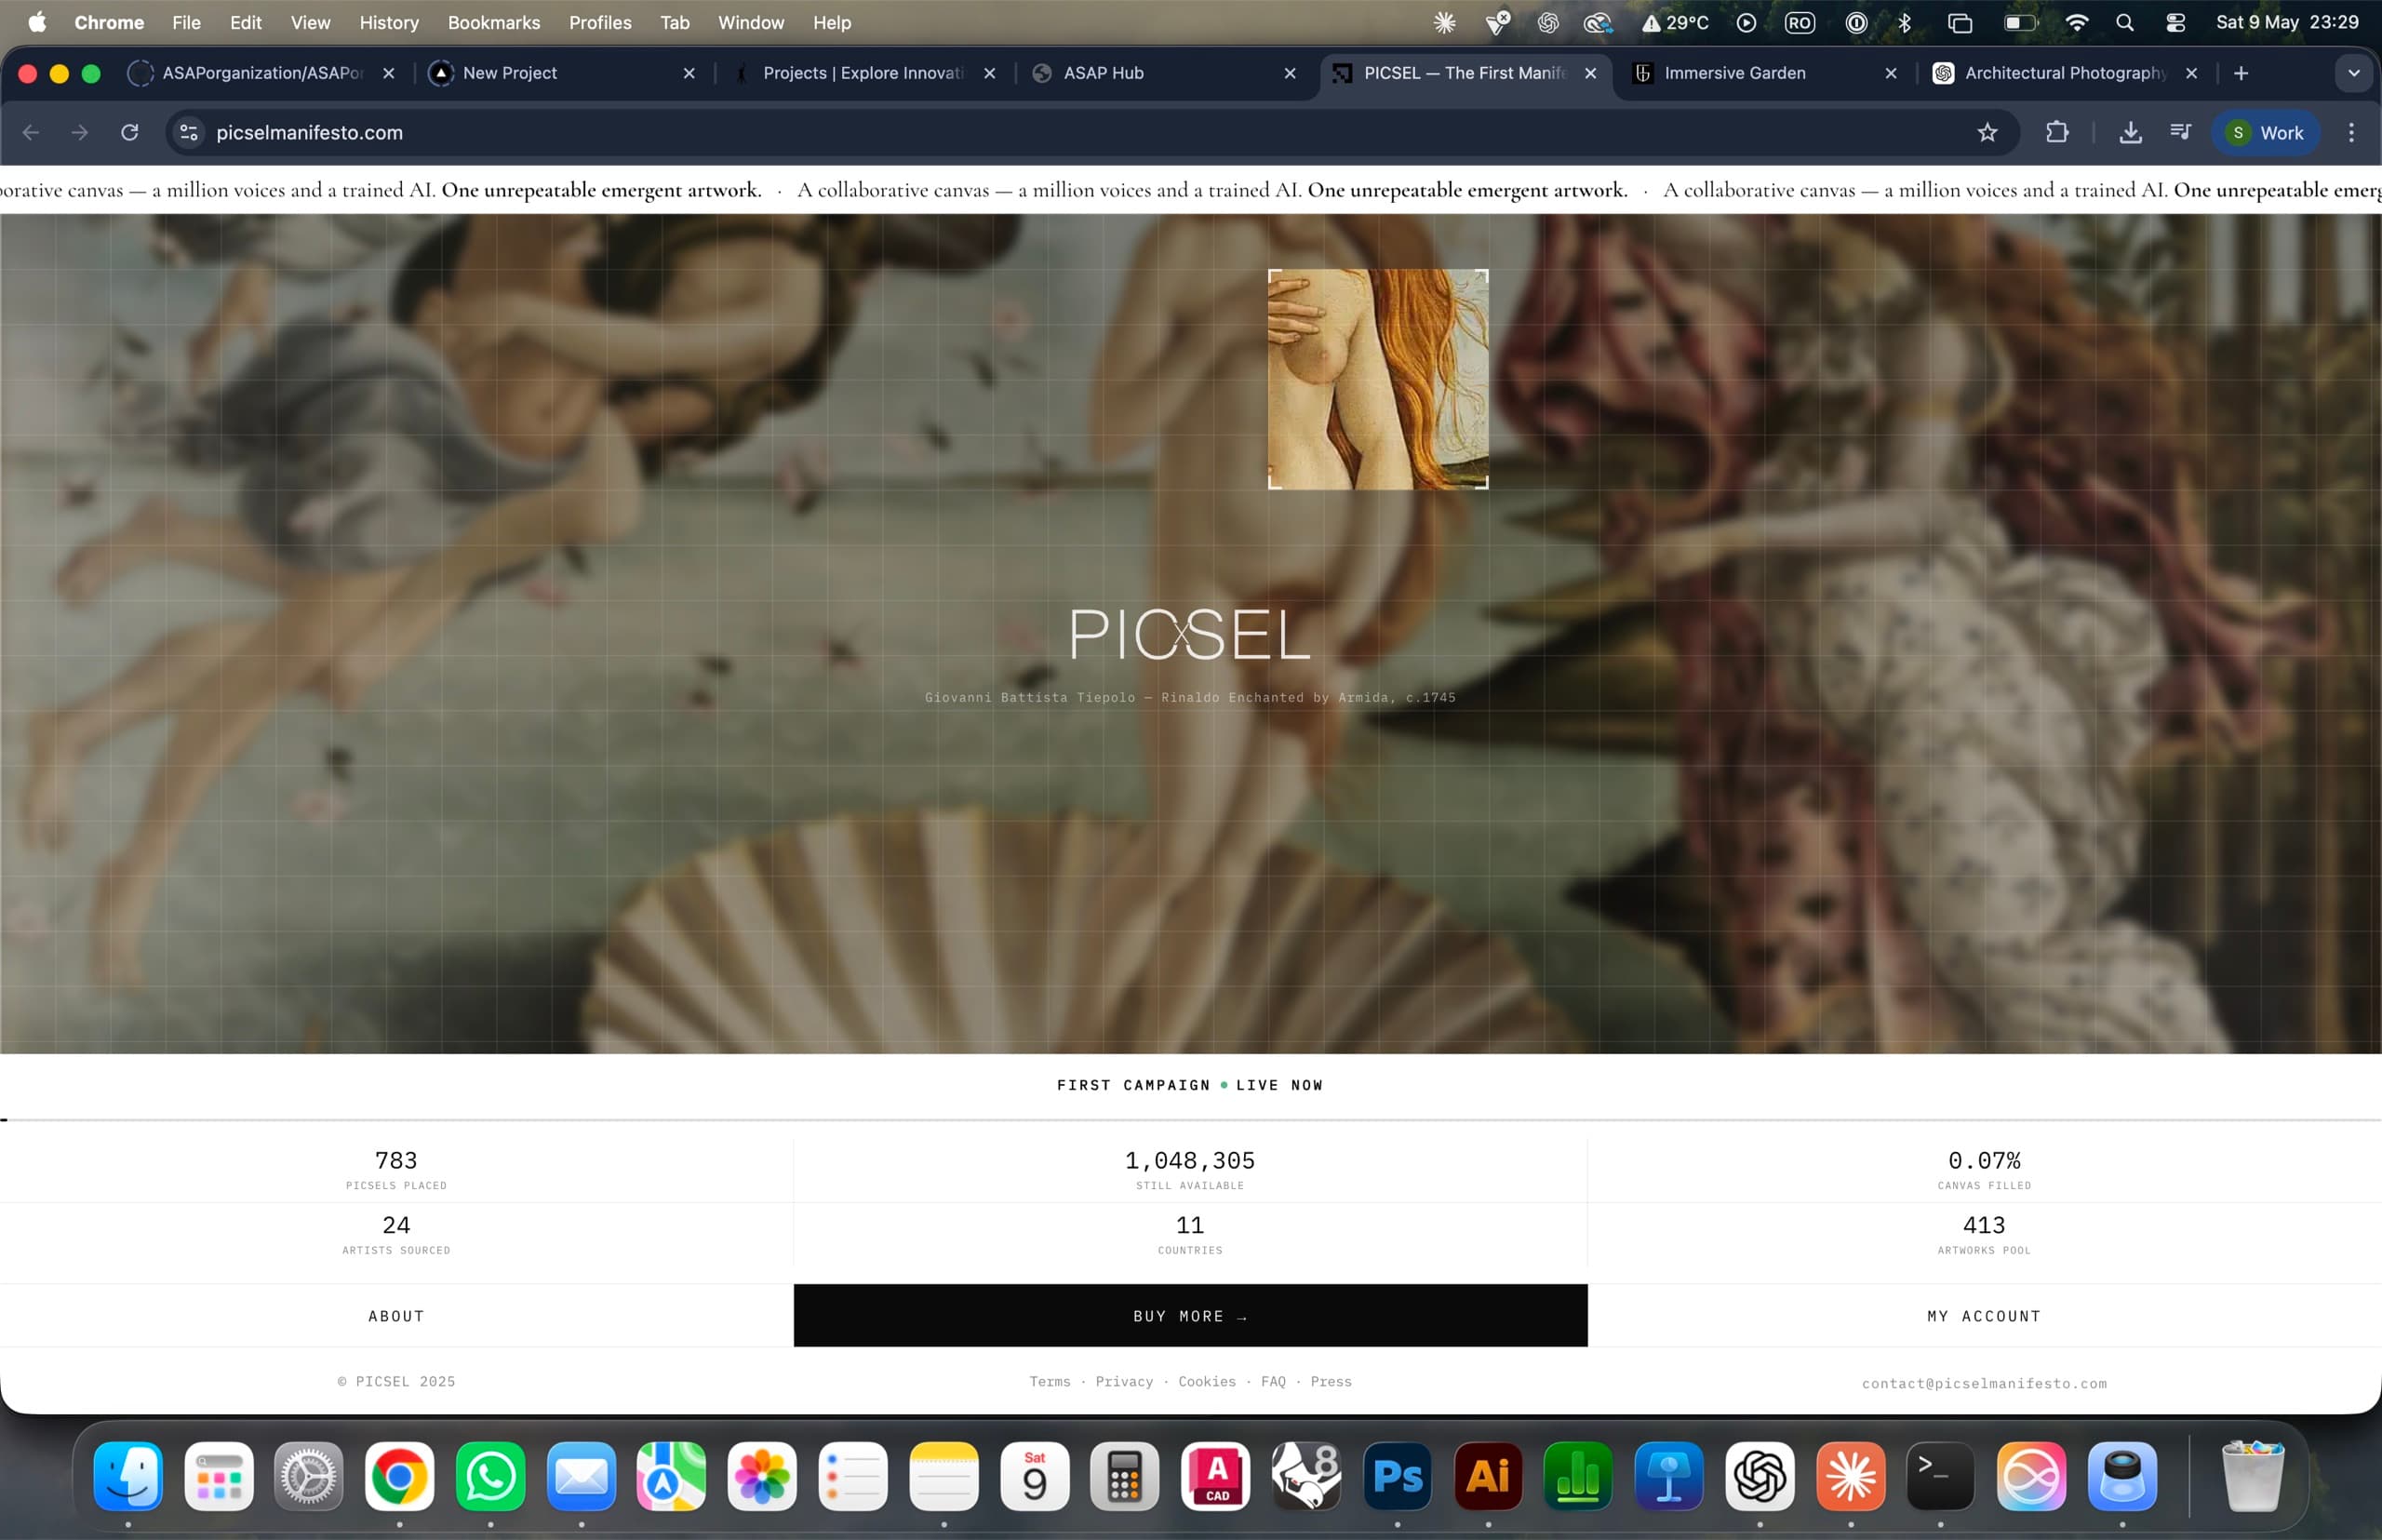Open a new tab with plus button
This screenshot has height=1540, width=2382.
tap(2241, 73)
